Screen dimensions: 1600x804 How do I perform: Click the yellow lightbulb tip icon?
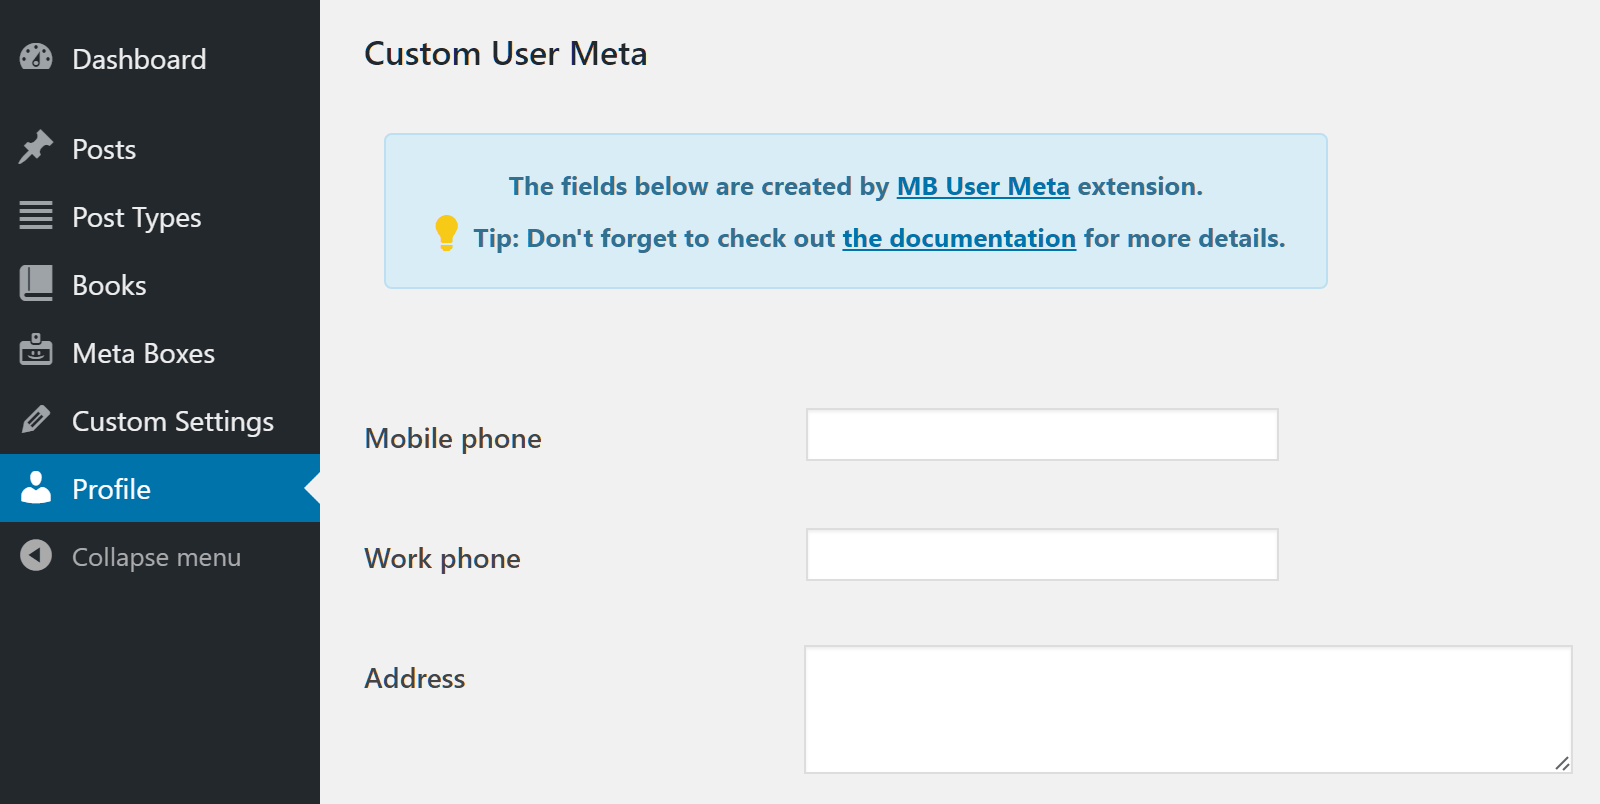pyautogui.click(x=446, y=233)
